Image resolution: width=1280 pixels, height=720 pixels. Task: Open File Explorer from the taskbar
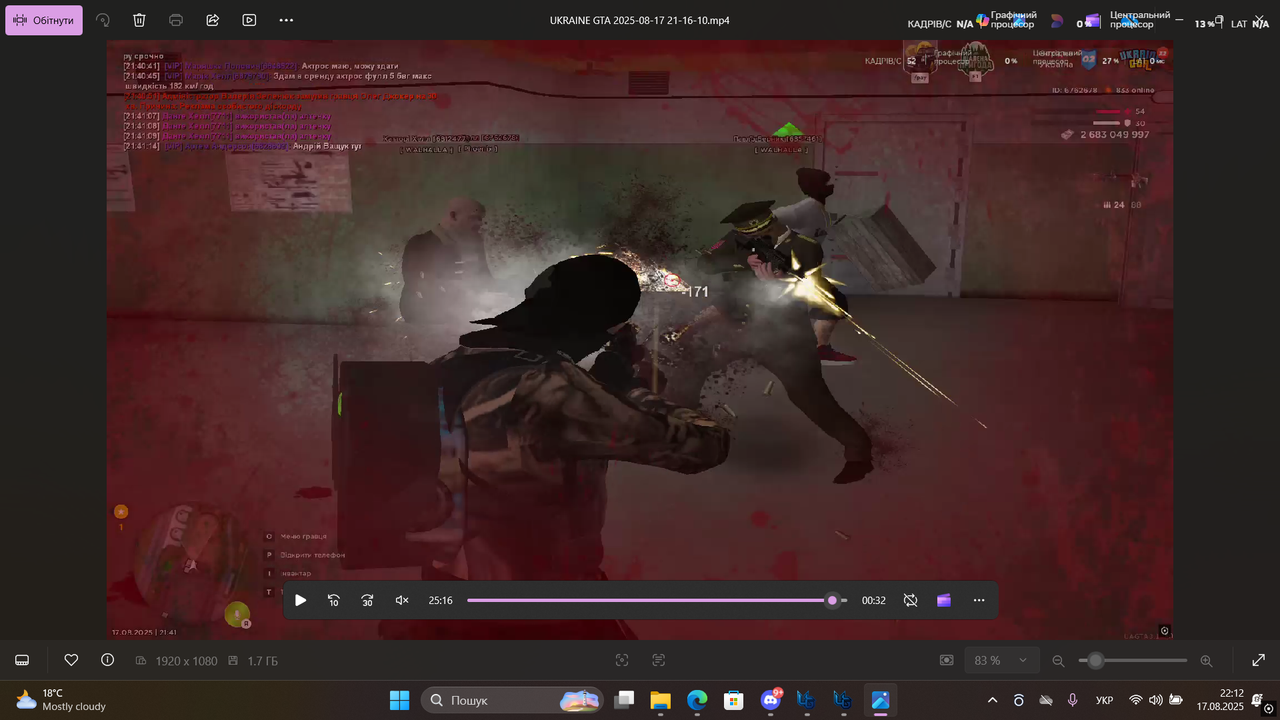[x=660, y=700]
